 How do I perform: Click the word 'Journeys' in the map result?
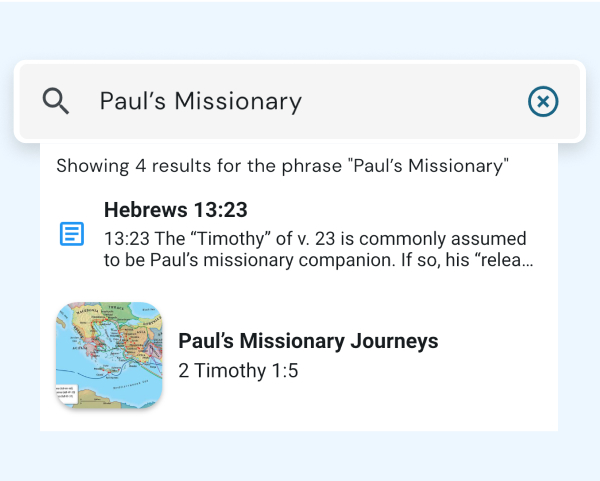(394, 341)
